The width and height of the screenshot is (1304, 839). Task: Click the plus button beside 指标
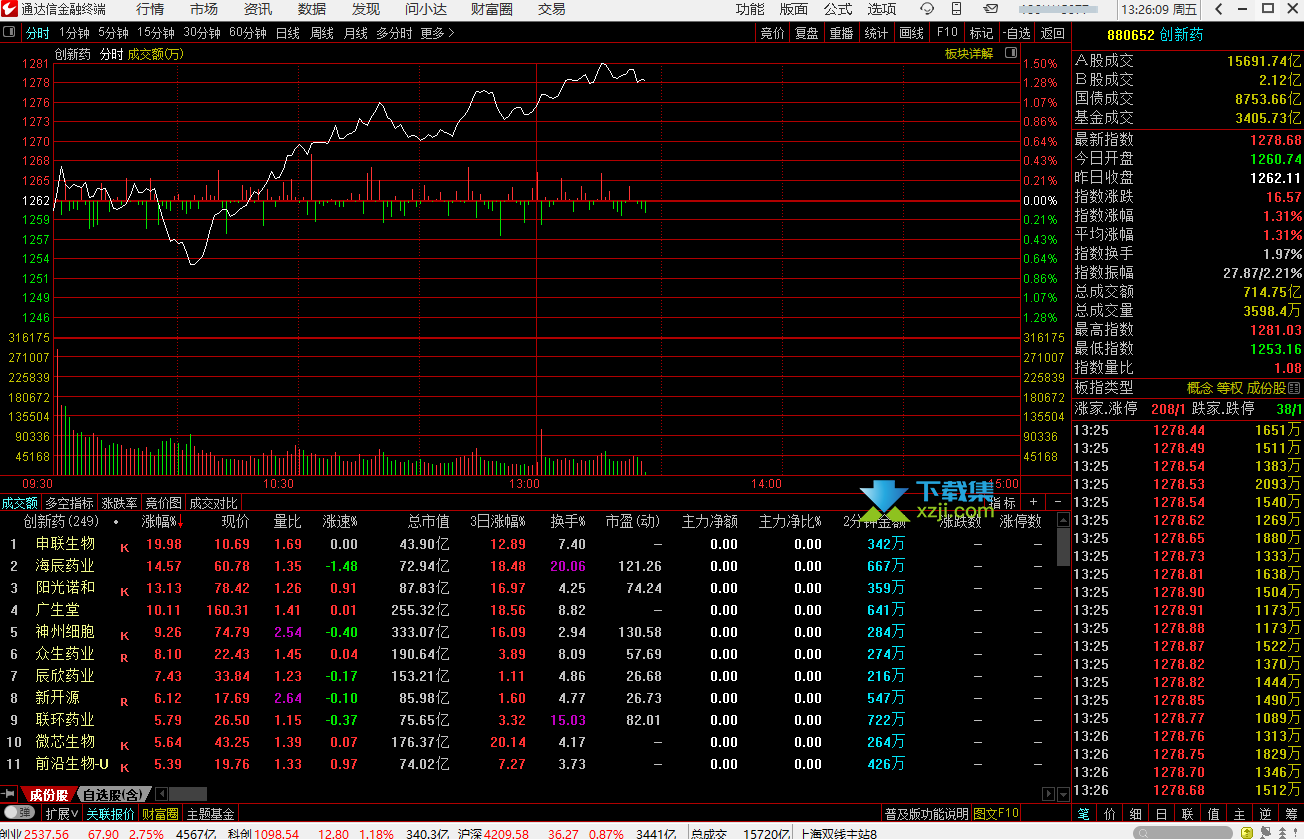1033,502
